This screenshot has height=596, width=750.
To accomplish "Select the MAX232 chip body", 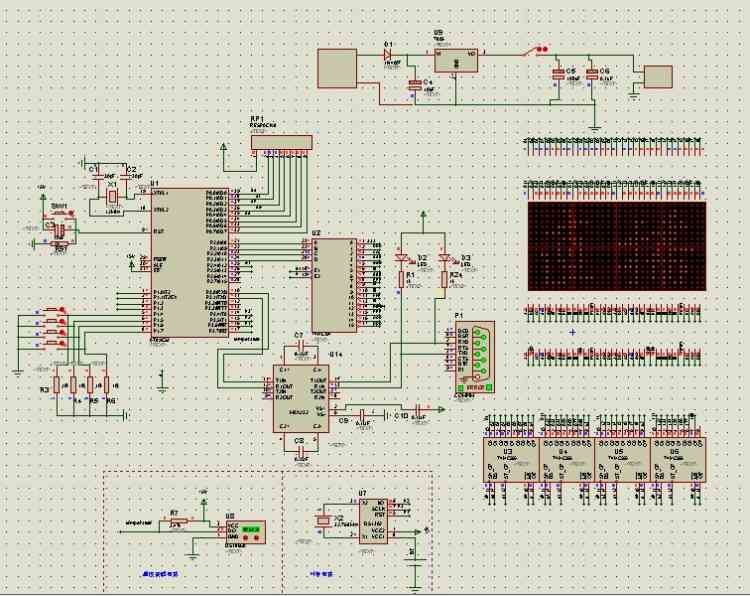I will click(x=301, y=398).
